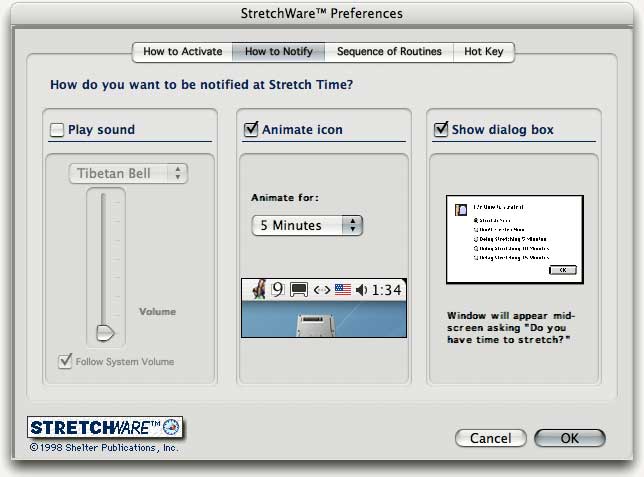Click the 1:34 clock in preview
644x477 pixels.
tap(386, 290)
